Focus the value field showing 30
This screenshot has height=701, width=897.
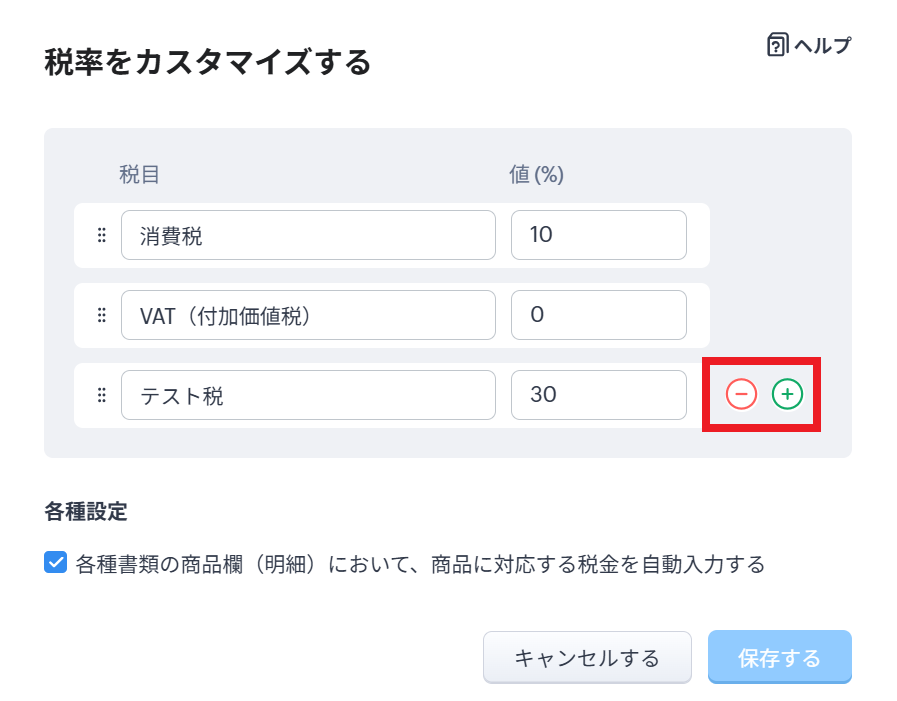pyautogui.click(x=598, y=395)
